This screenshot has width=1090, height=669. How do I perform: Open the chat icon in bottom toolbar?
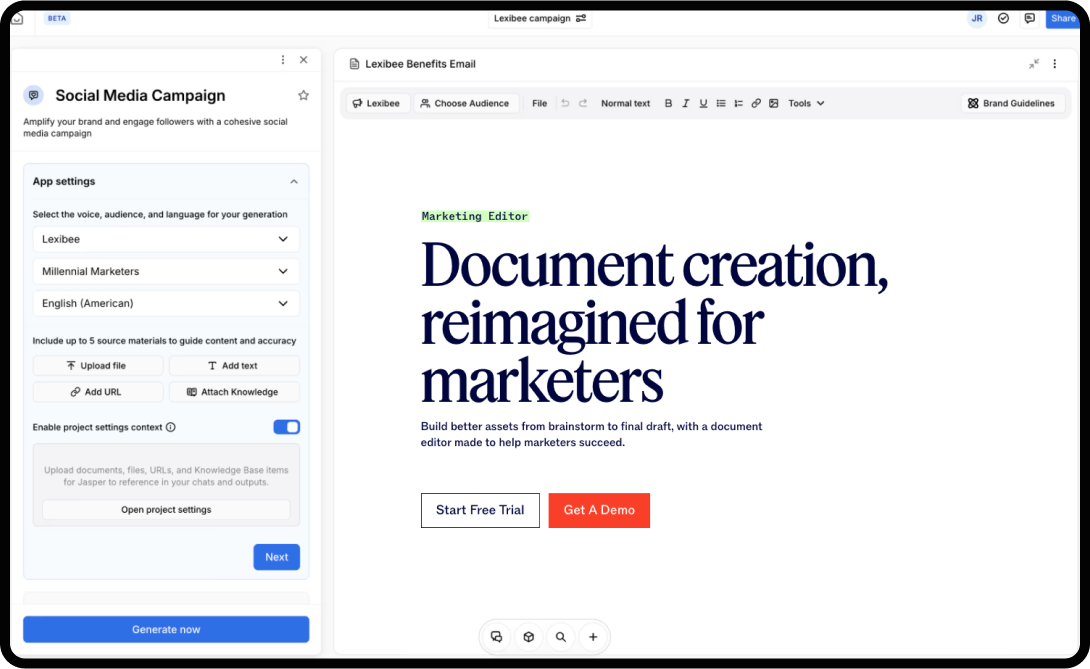496,637
